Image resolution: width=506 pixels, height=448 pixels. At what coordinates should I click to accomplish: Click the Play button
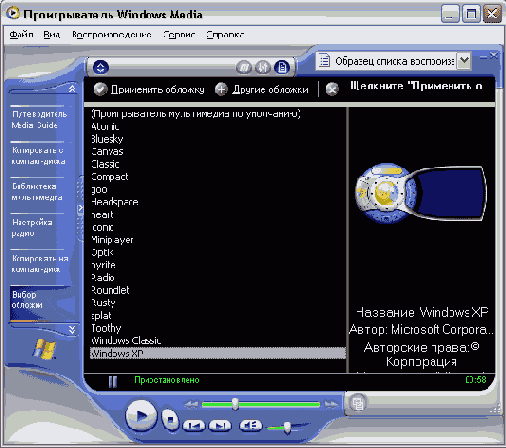click(141, 416)
